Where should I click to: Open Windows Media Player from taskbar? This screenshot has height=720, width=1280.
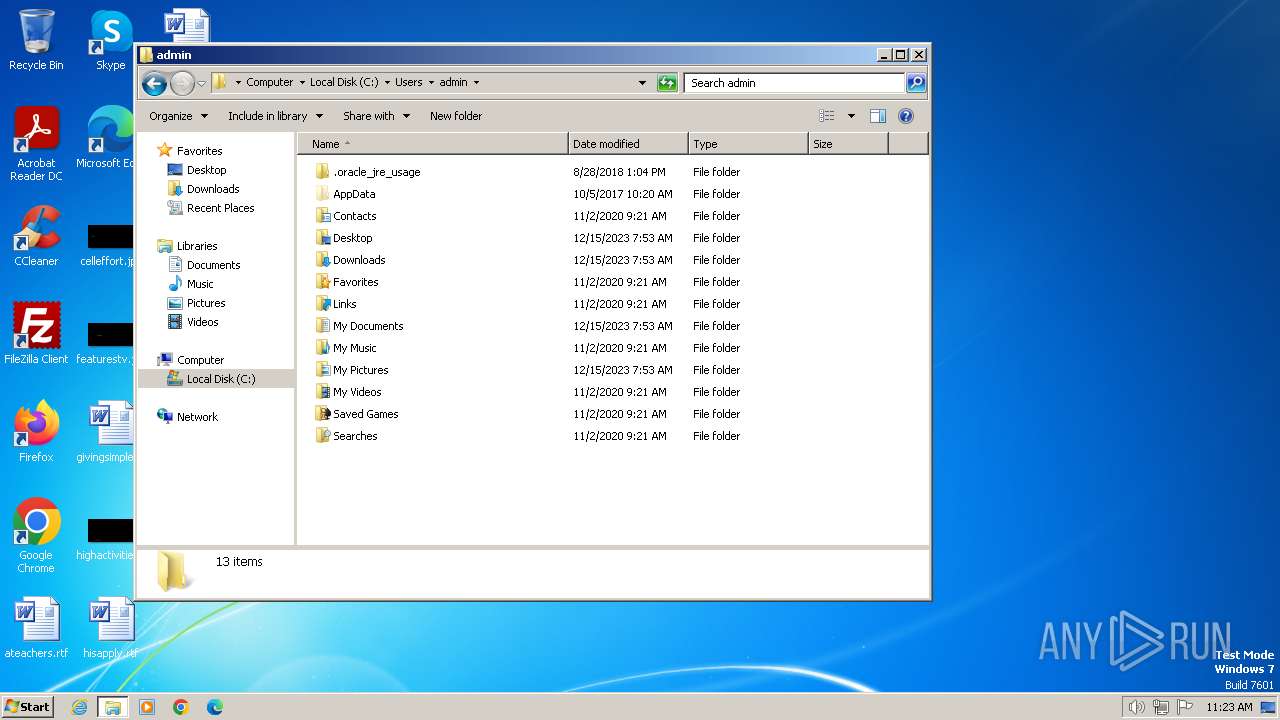pyautogui.click(x=147, y=707)
